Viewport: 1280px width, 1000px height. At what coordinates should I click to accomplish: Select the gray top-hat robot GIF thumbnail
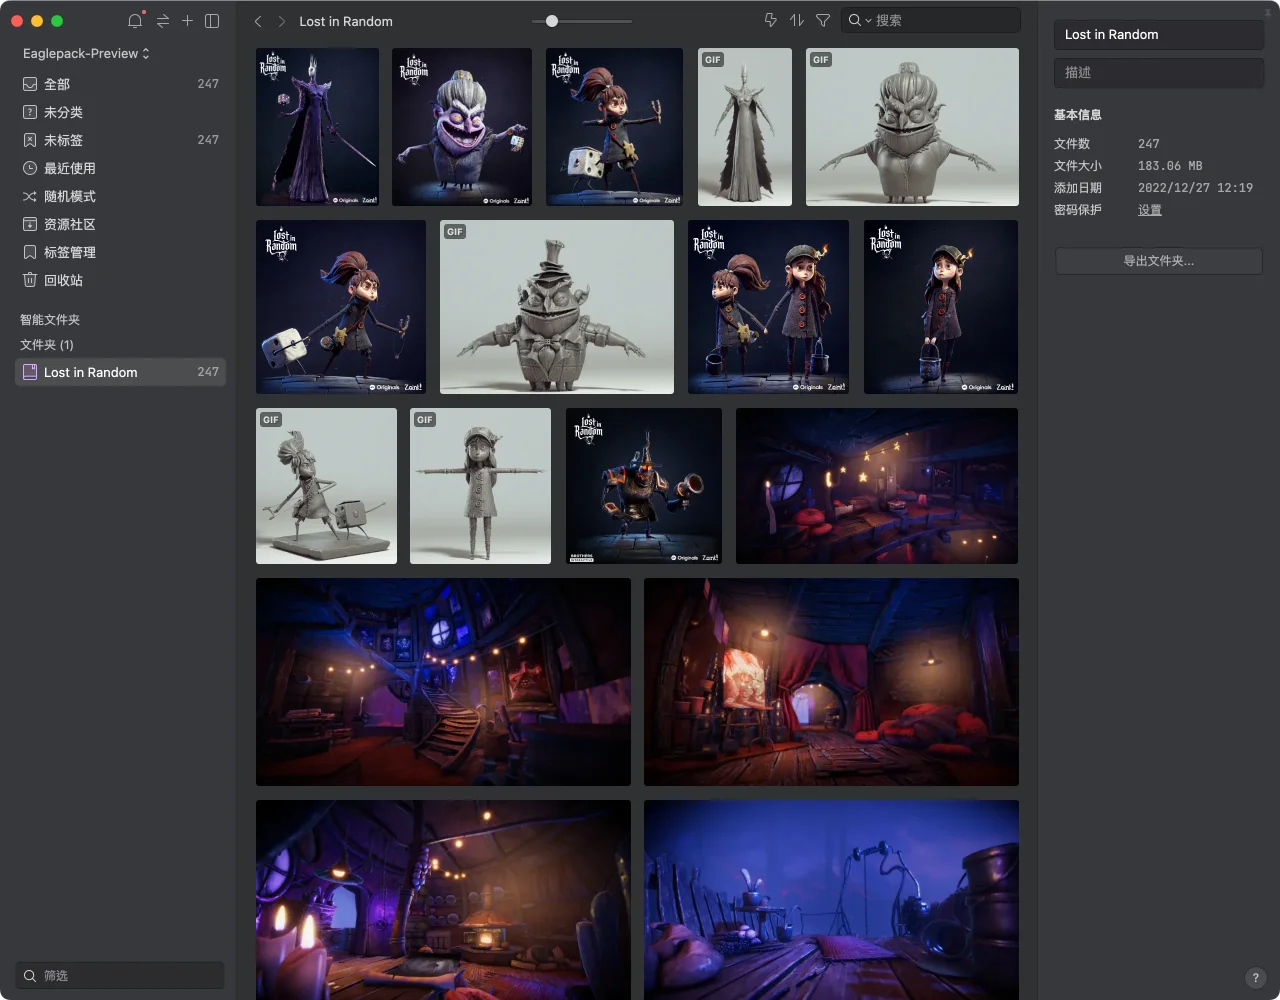coord(557,307)
